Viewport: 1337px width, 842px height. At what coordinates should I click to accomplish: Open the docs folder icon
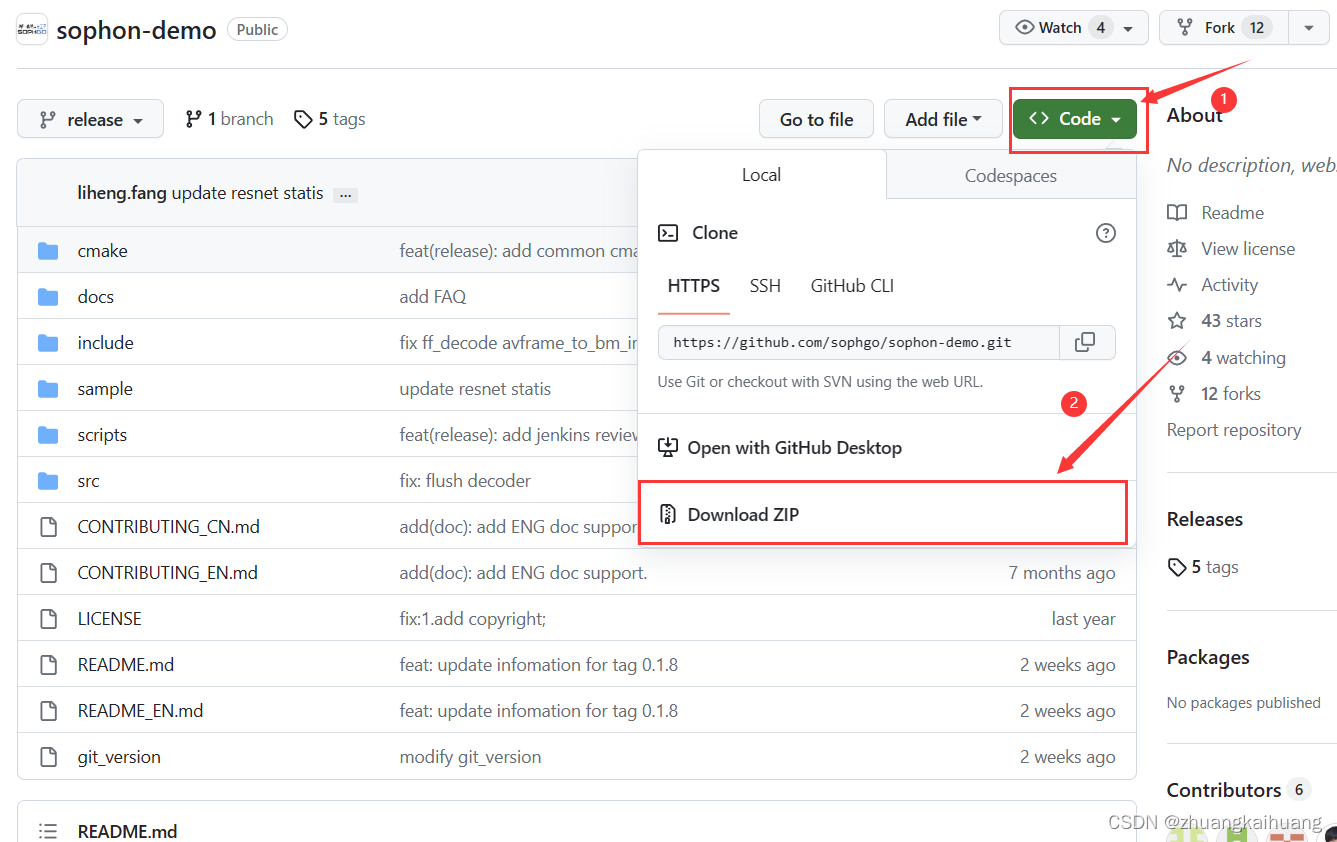coord(48,297)
